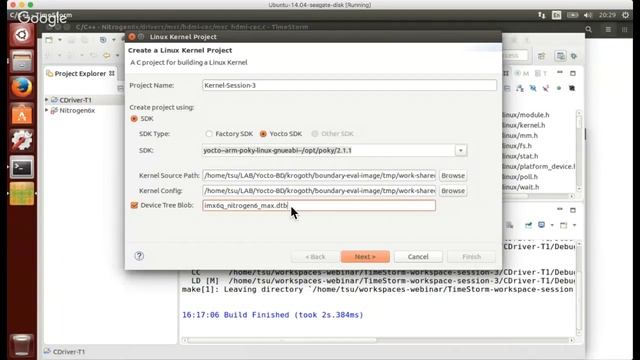640x360 pixels.
Task: Click the Finish button
Action: coord(471,257)
